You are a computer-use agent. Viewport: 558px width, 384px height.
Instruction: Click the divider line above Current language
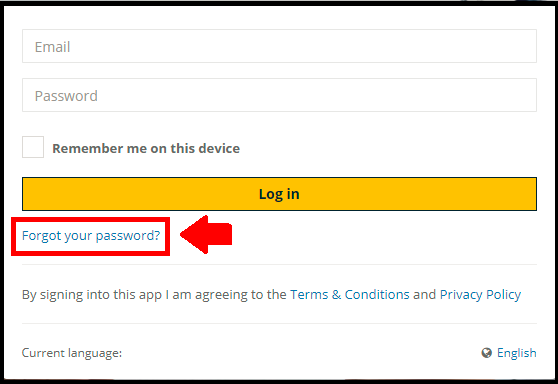tap(279, 323)
